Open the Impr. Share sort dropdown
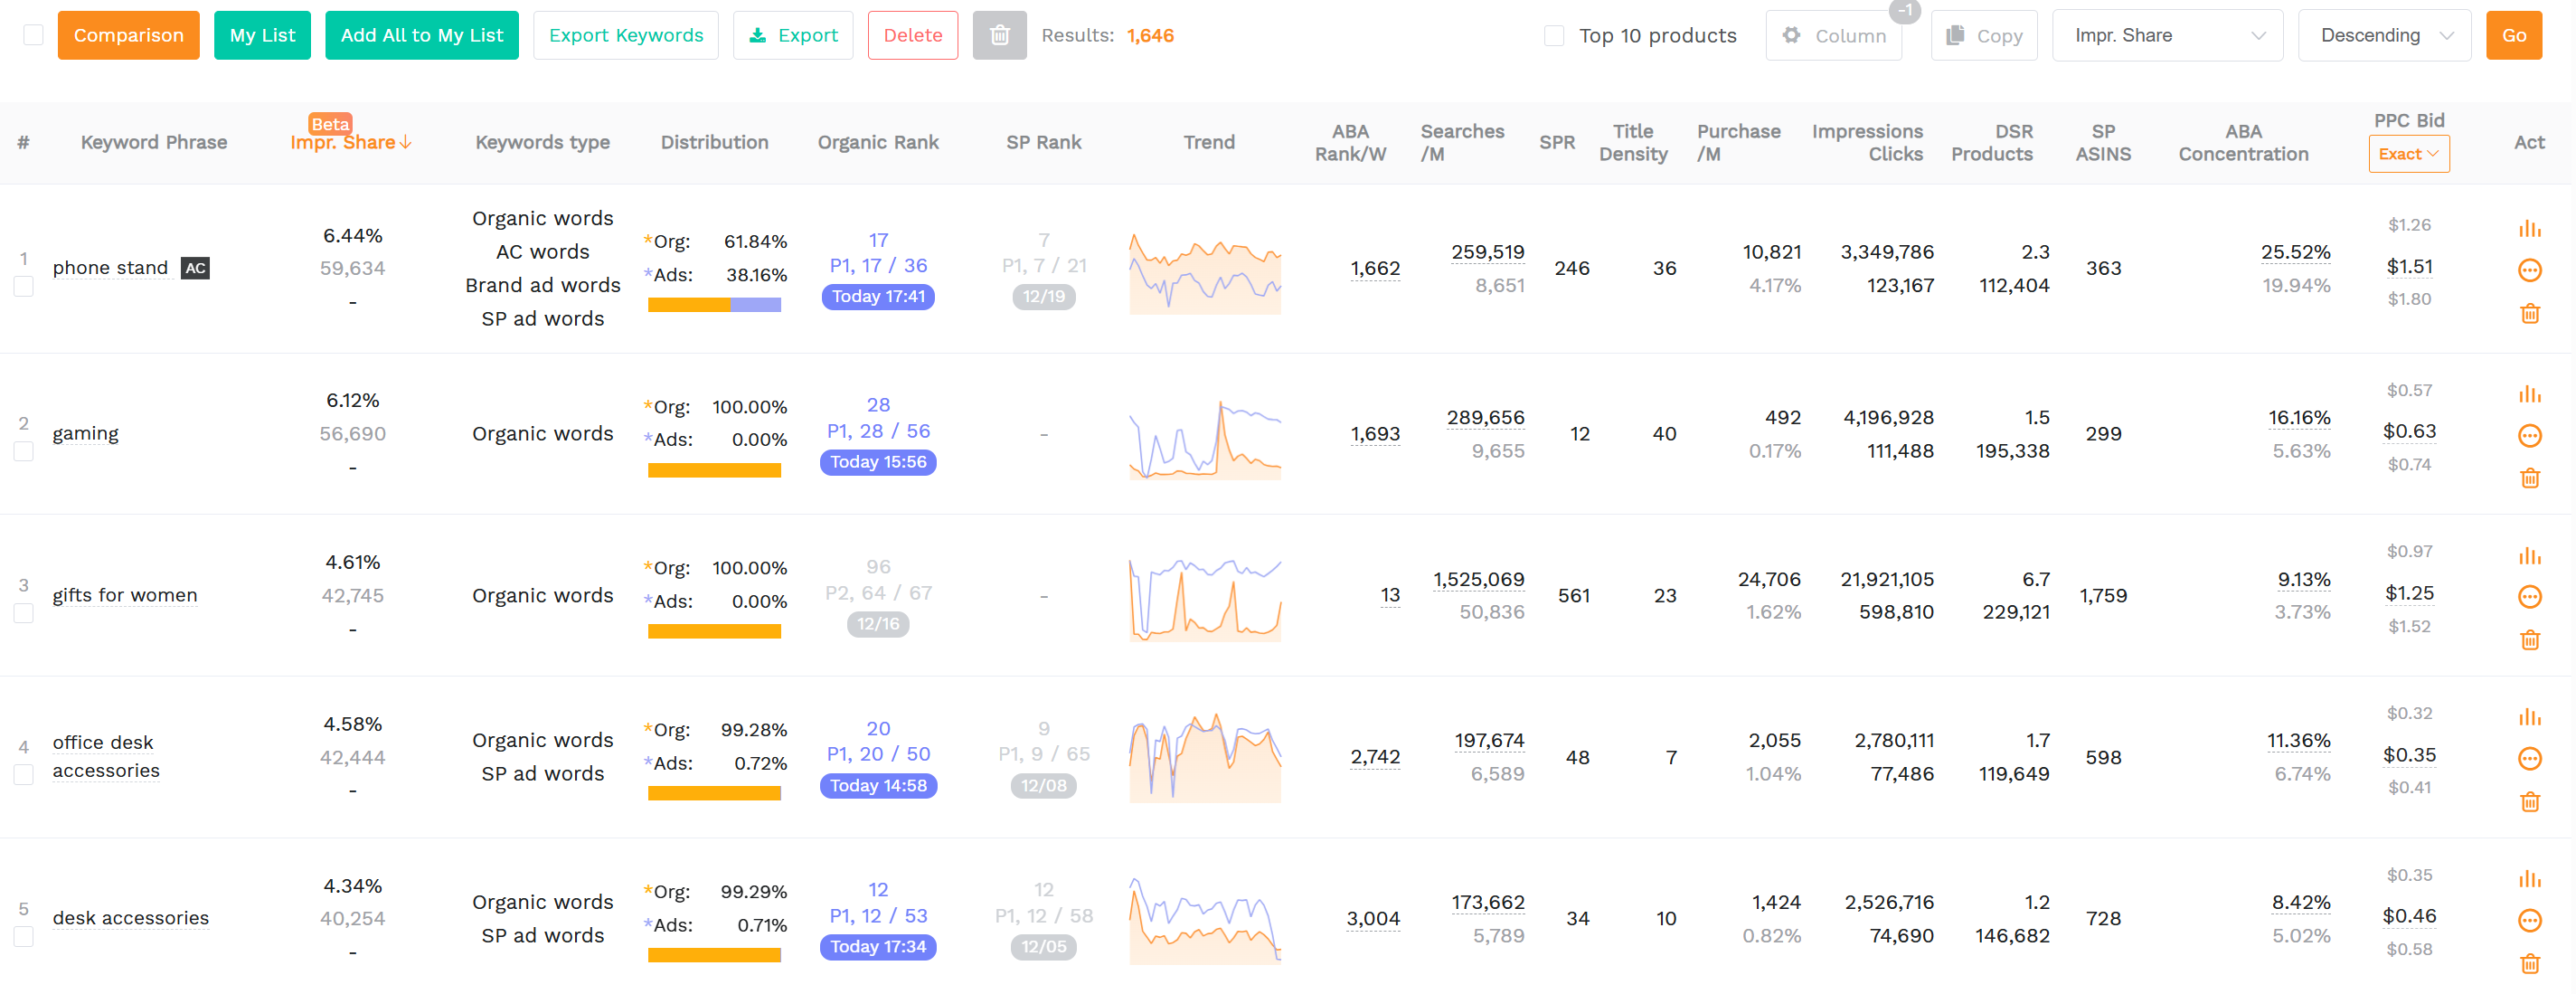The image size is (2576, 994). (2167, 34)
